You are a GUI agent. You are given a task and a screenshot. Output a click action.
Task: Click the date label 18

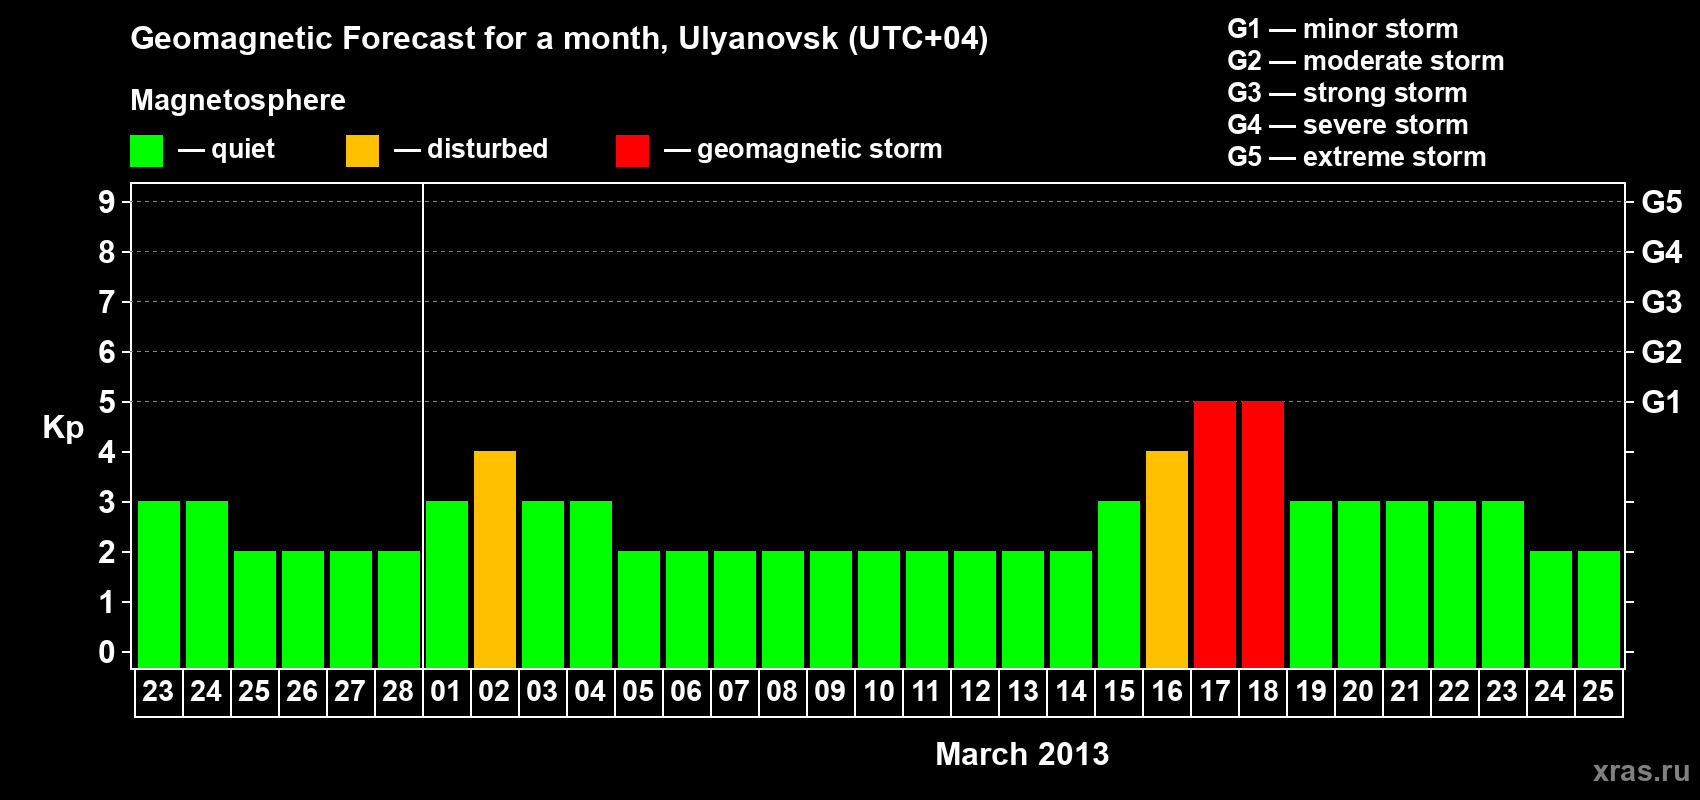(x=1263, y=691)
